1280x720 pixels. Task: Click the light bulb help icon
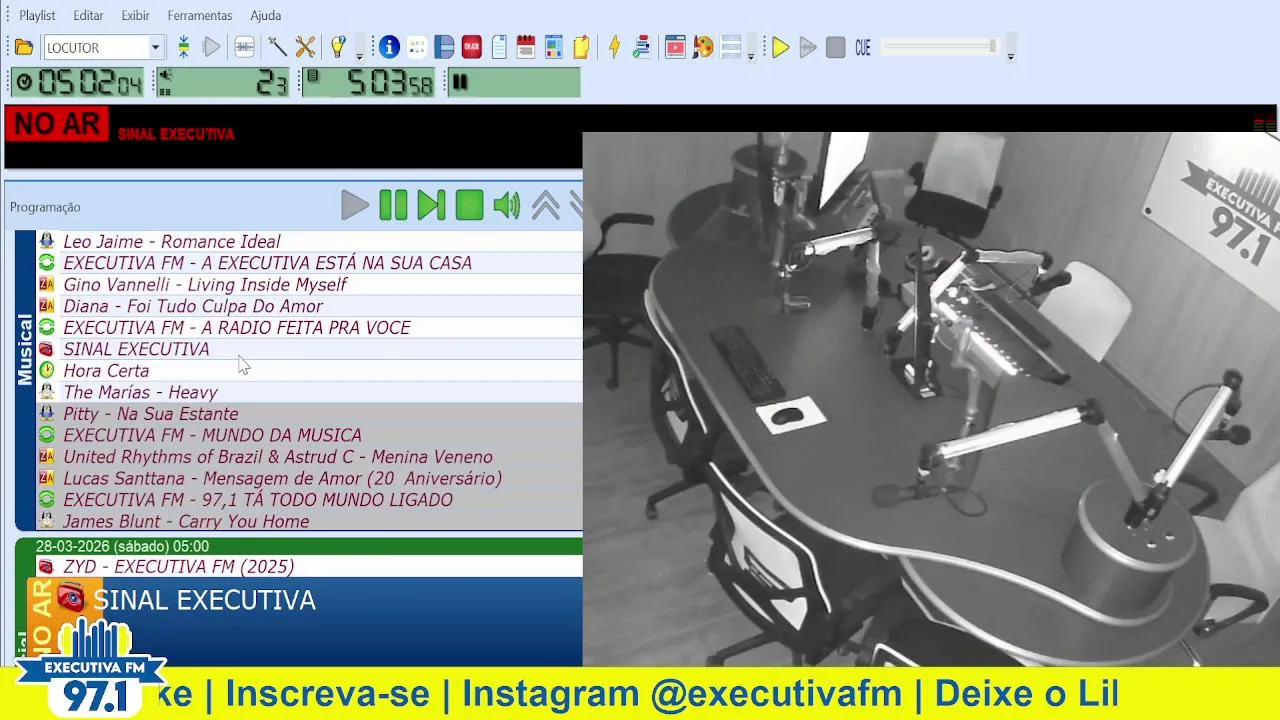(x=338, y=47)
